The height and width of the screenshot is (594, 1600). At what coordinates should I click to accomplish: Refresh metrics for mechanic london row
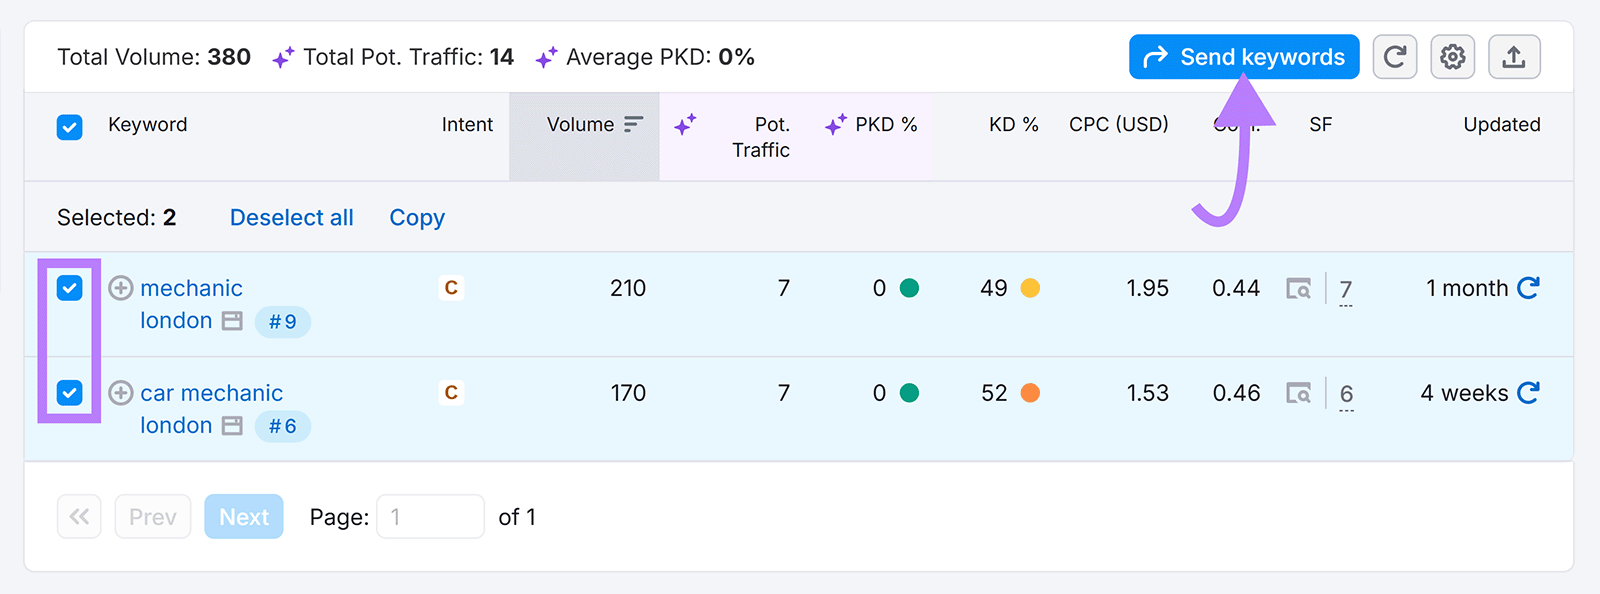[x=1528, y=288]
